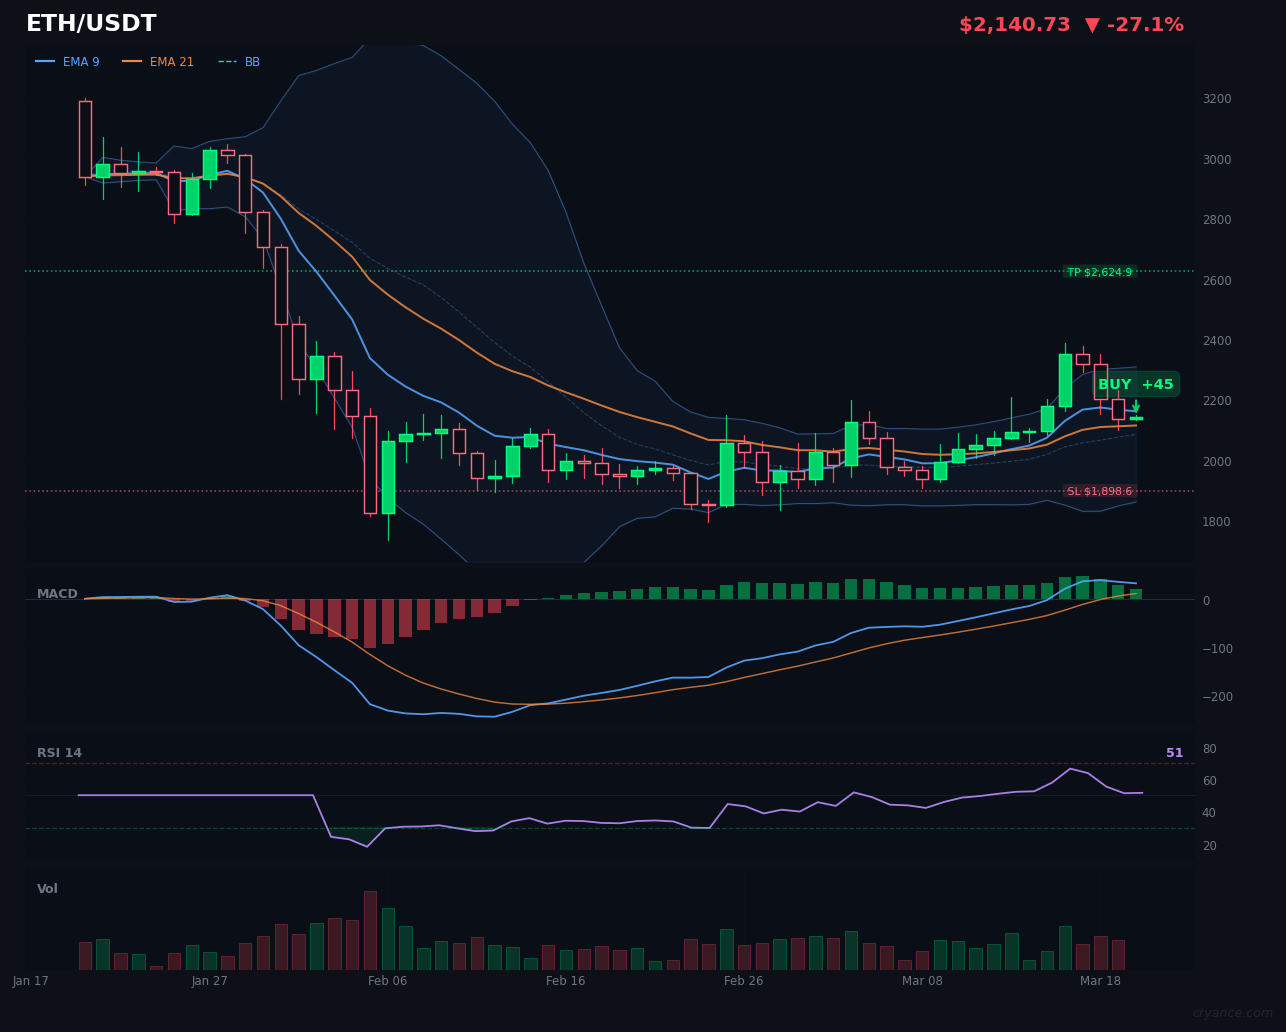Click the $2,140.73 price ticker
This screenshot has height=1032, width=1286.
point(1014,23)
